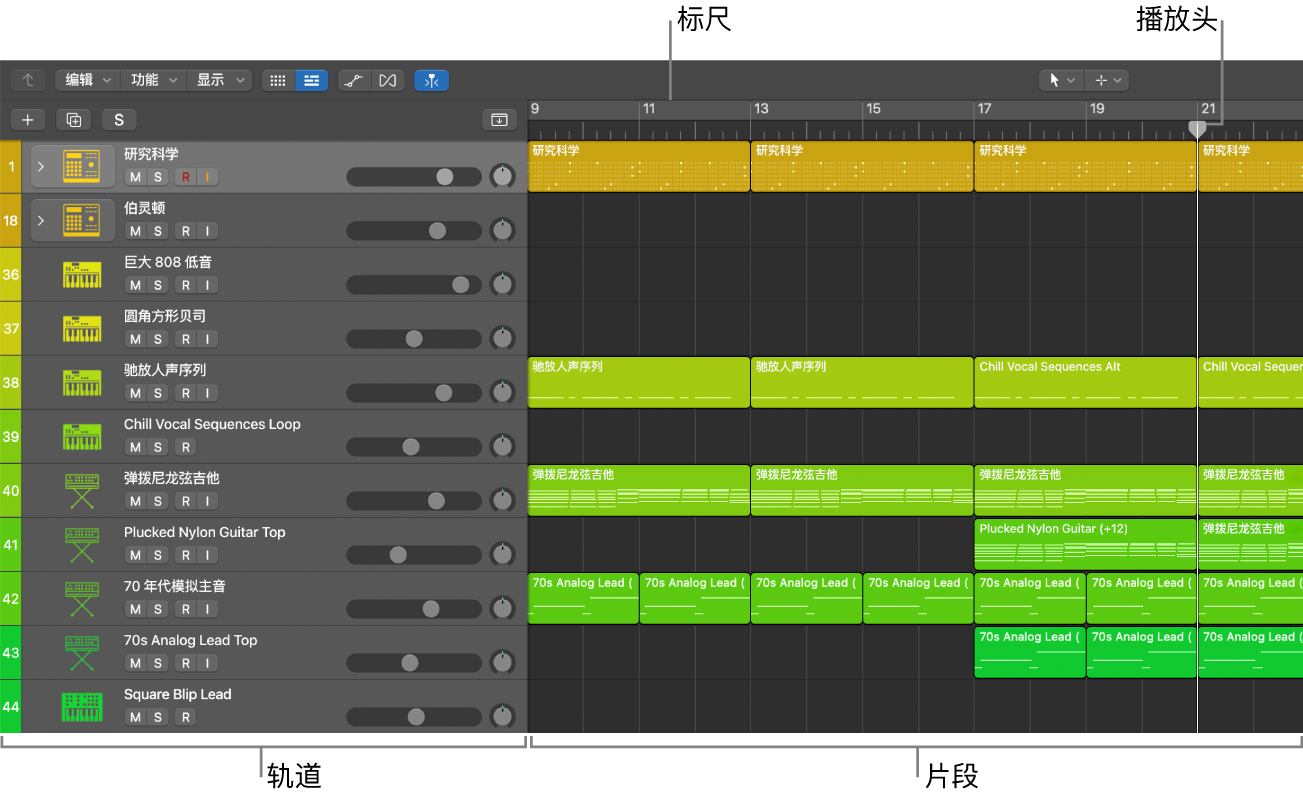Screen dimensions: 1303x793
Task: Show the automation curve view
Action: [x=353, y=81]
